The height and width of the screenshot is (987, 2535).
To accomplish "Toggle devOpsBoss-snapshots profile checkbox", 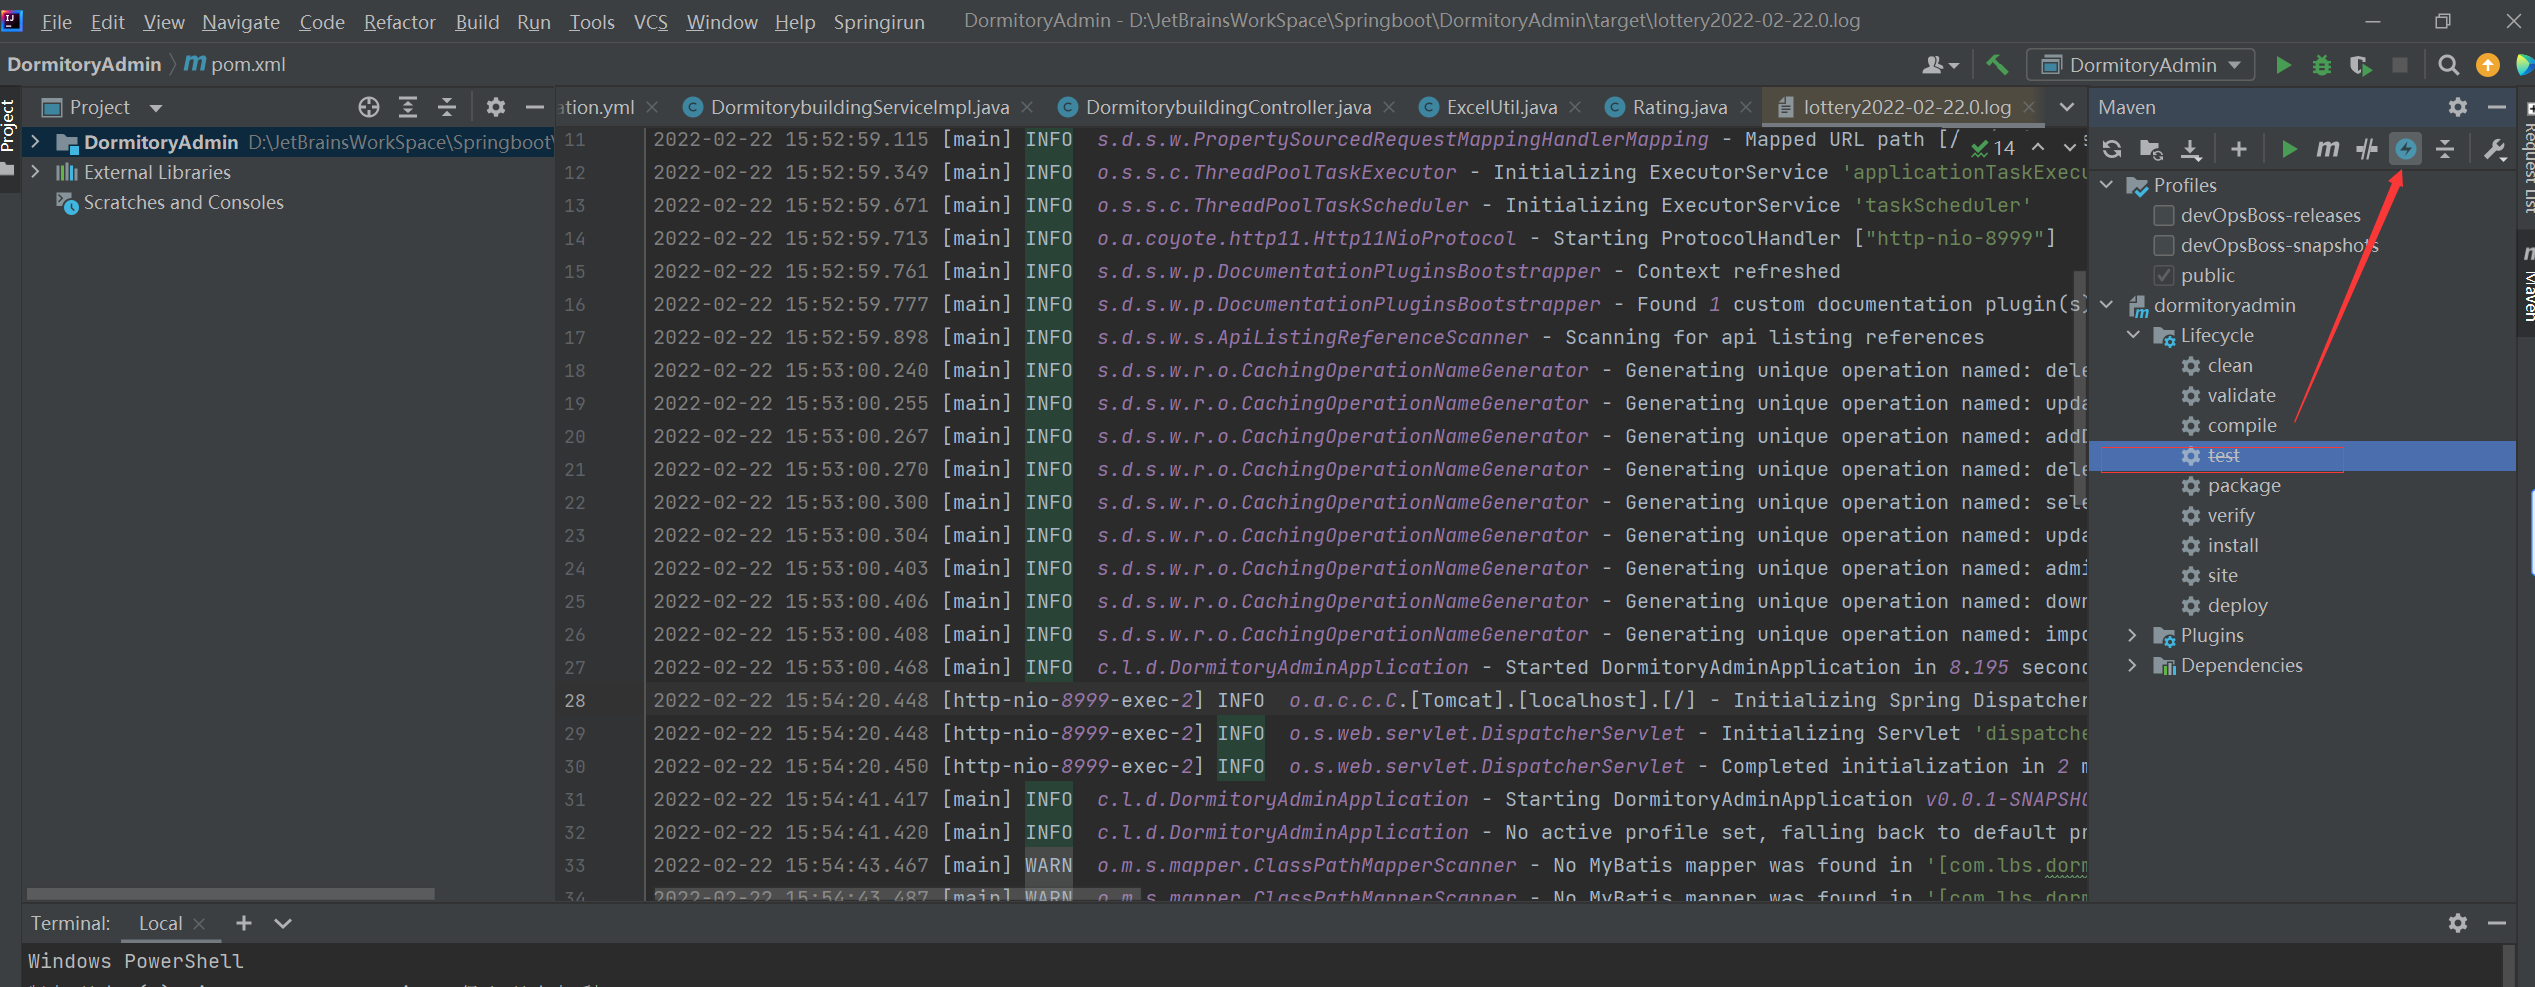I will [2164, 245].
